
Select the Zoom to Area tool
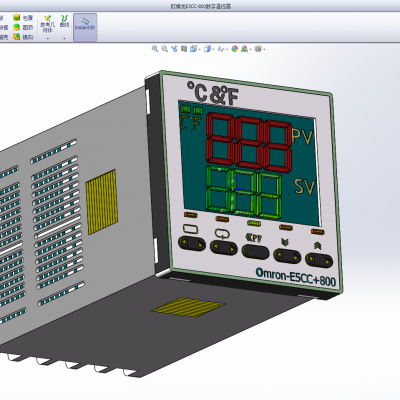pyautogui.click(x=165, y=49)
